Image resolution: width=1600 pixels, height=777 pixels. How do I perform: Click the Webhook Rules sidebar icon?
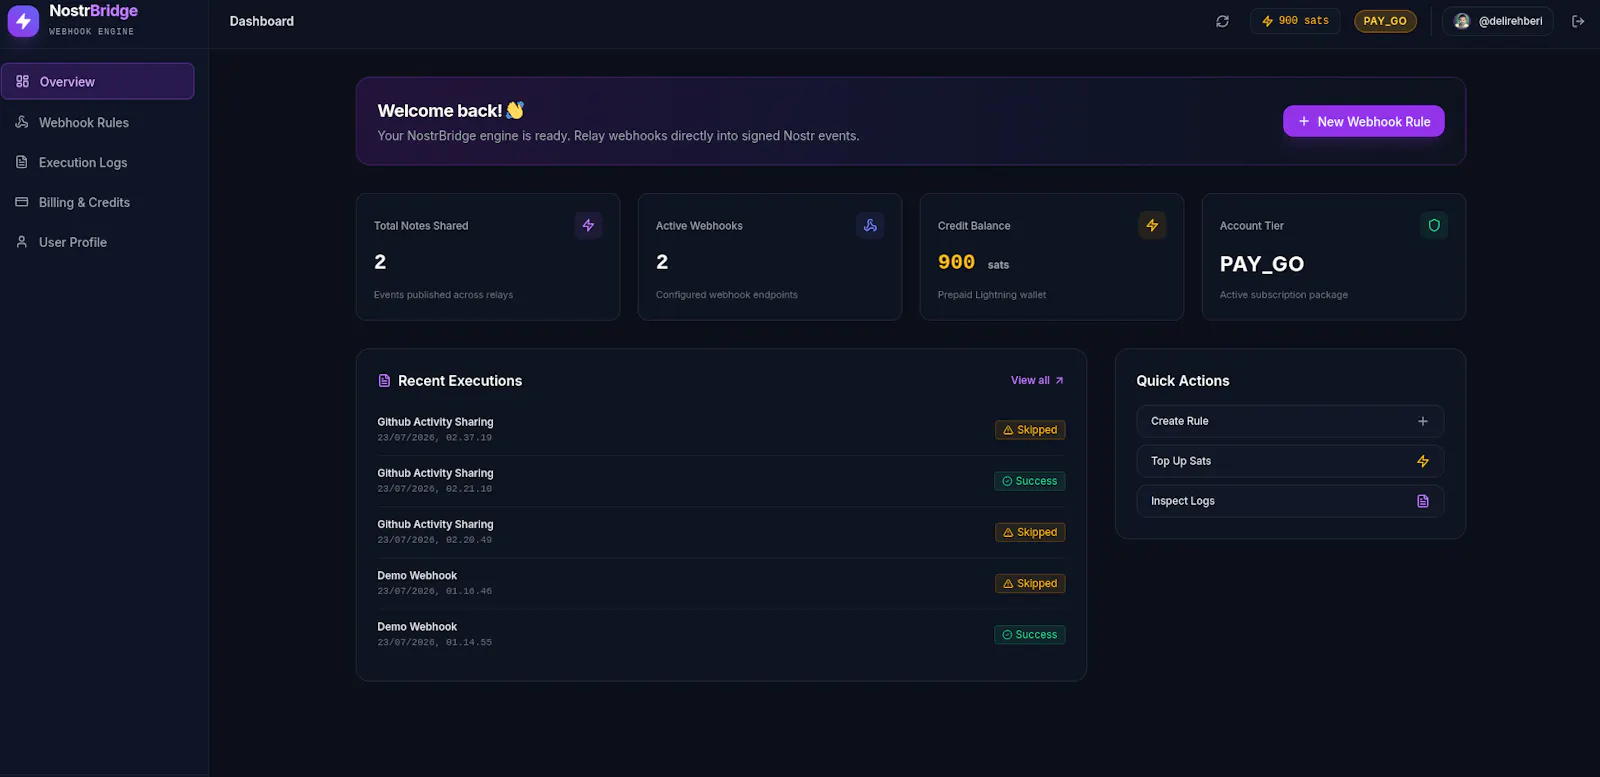coord(22,122)
